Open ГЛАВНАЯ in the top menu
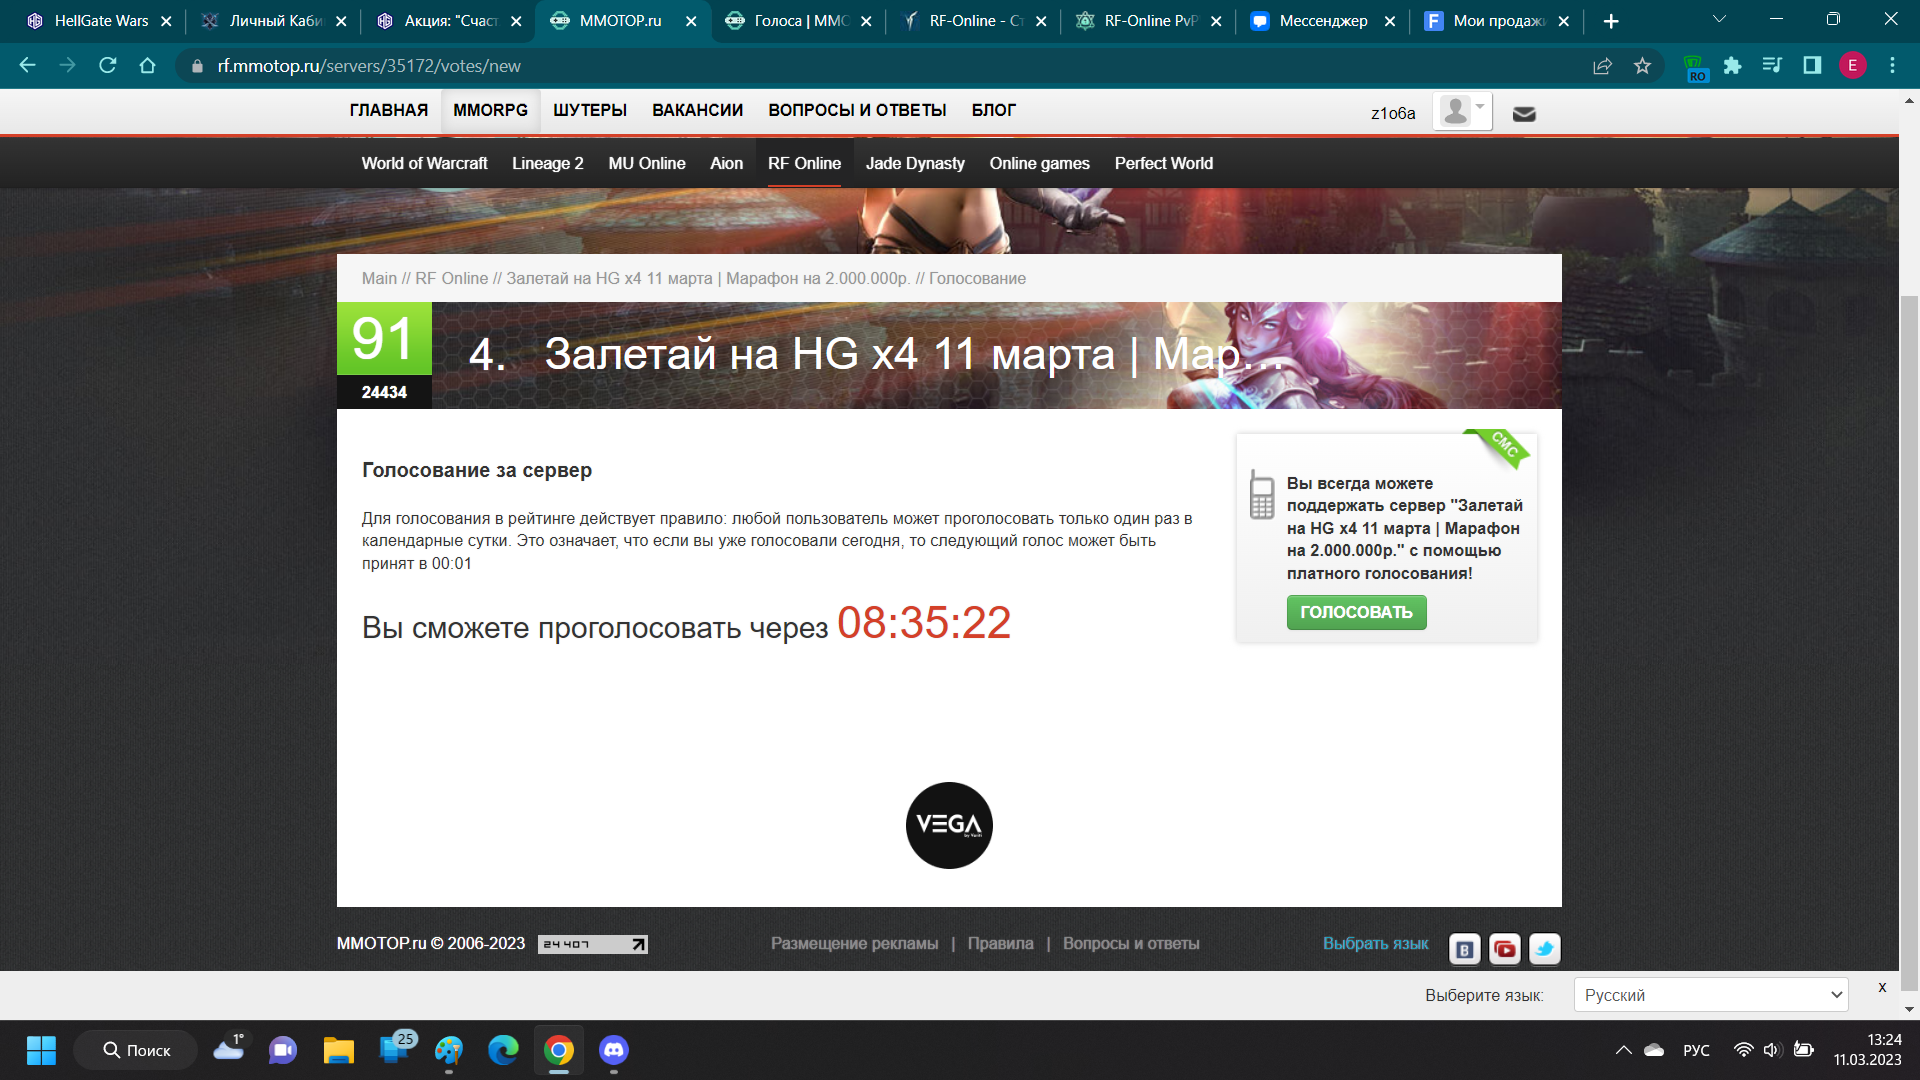 click(x=388, y=110)
